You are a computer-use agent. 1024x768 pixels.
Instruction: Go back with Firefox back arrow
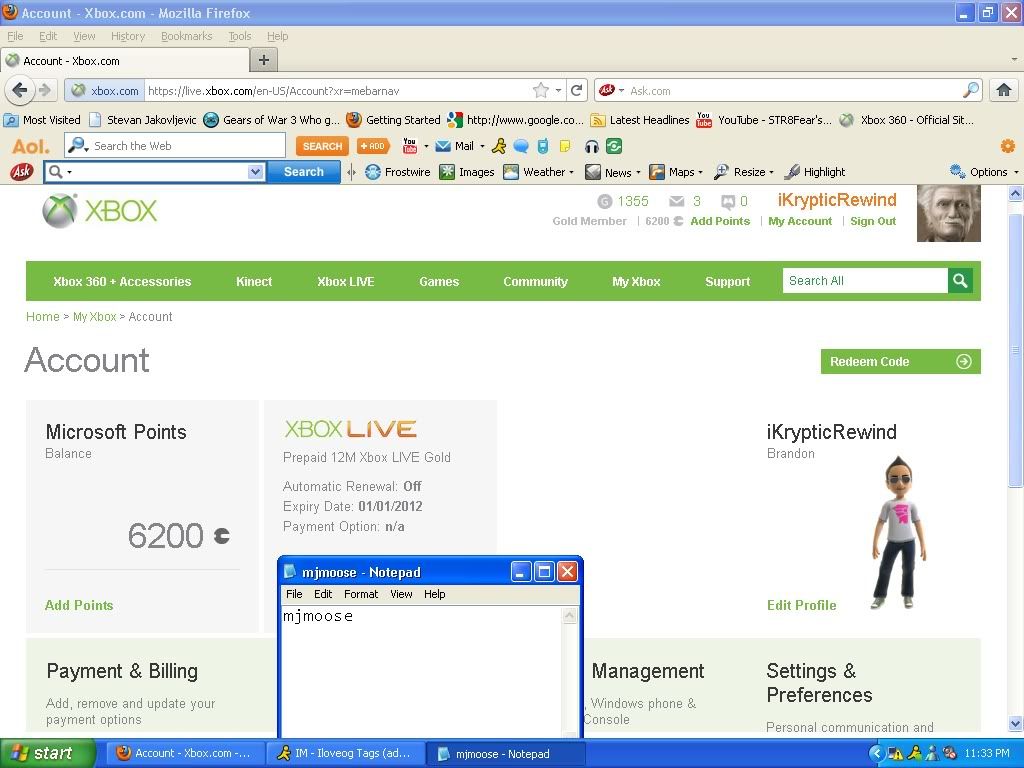(20, 90)
